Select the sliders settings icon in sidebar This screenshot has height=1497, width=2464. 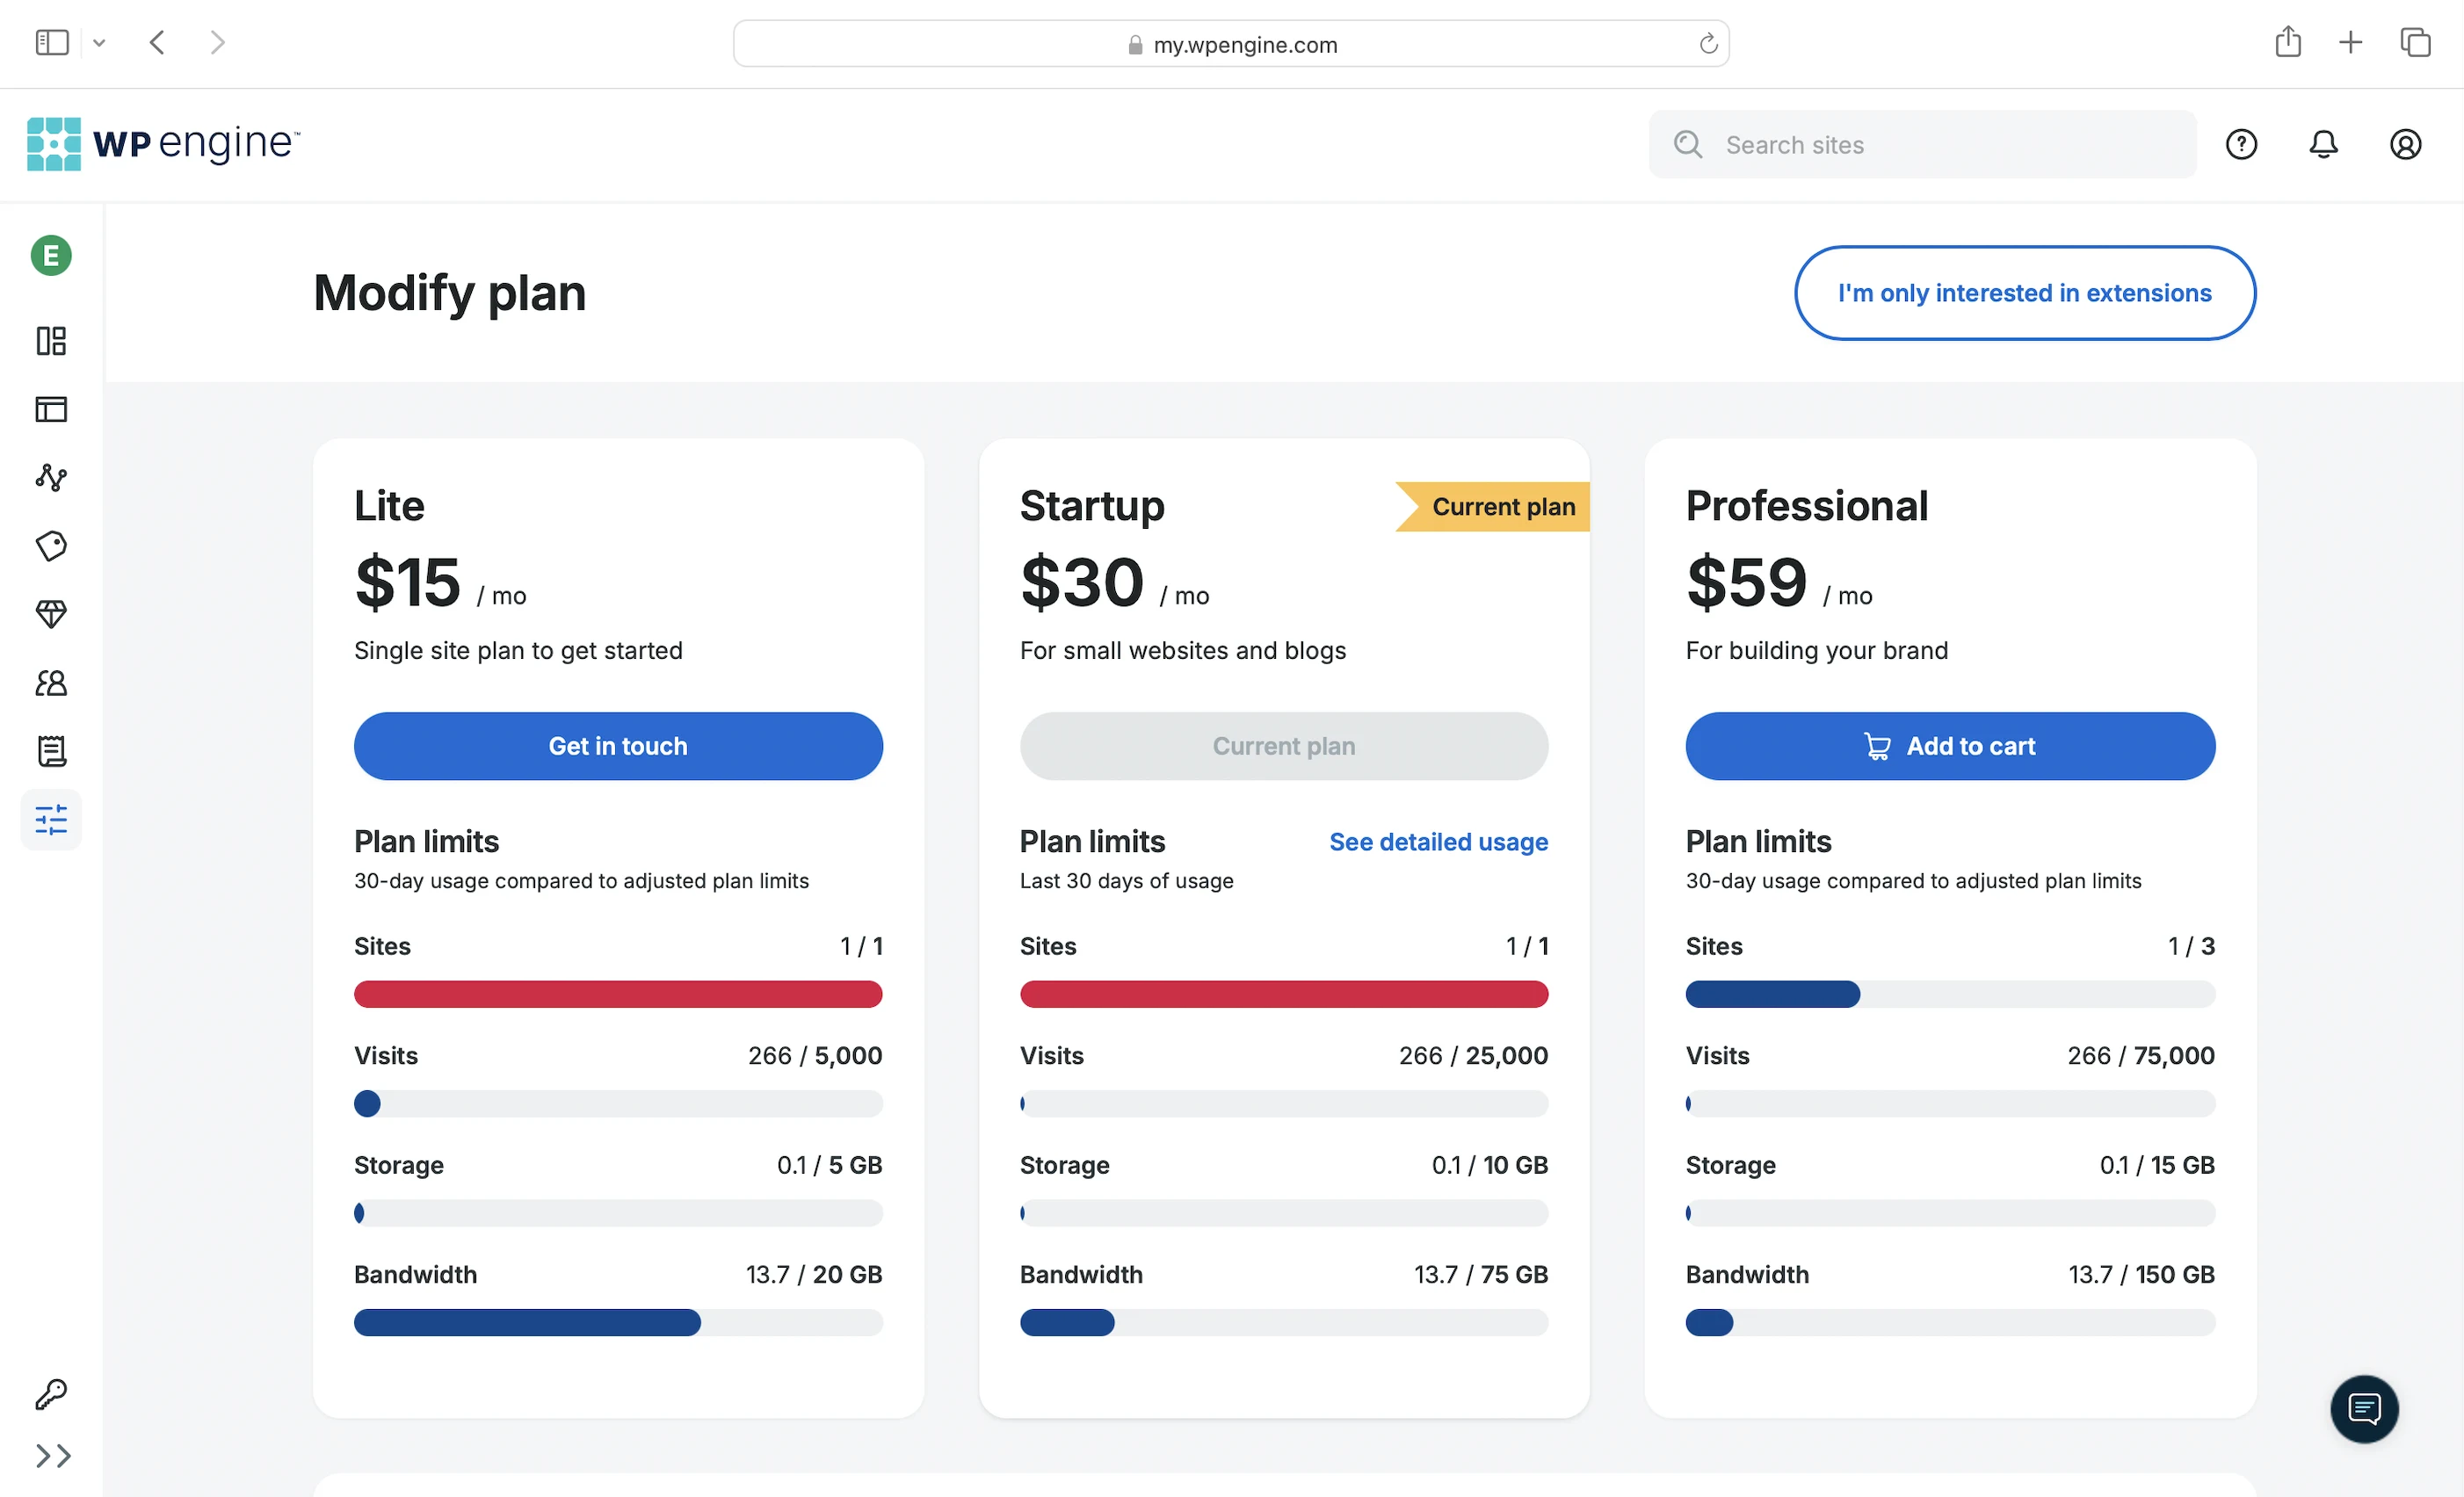[51, 820]
